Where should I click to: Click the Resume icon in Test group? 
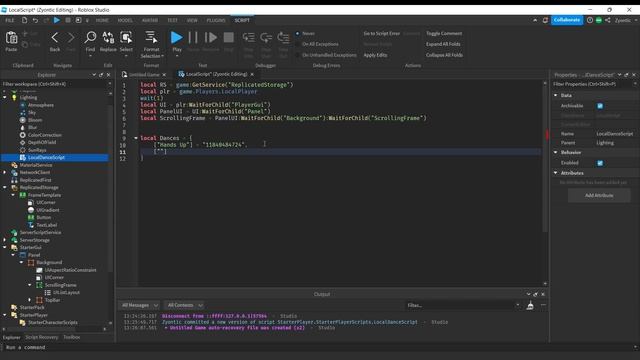click(x=211, y=38)
